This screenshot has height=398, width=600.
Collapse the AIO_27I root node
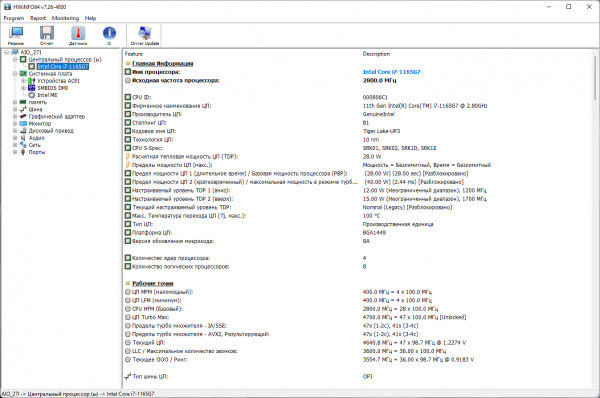(7, 52)
